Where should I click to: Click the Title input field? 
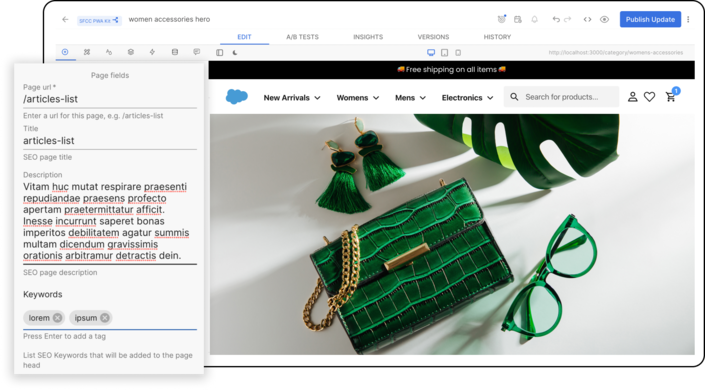pyautogui.click(x=110, y=141)
